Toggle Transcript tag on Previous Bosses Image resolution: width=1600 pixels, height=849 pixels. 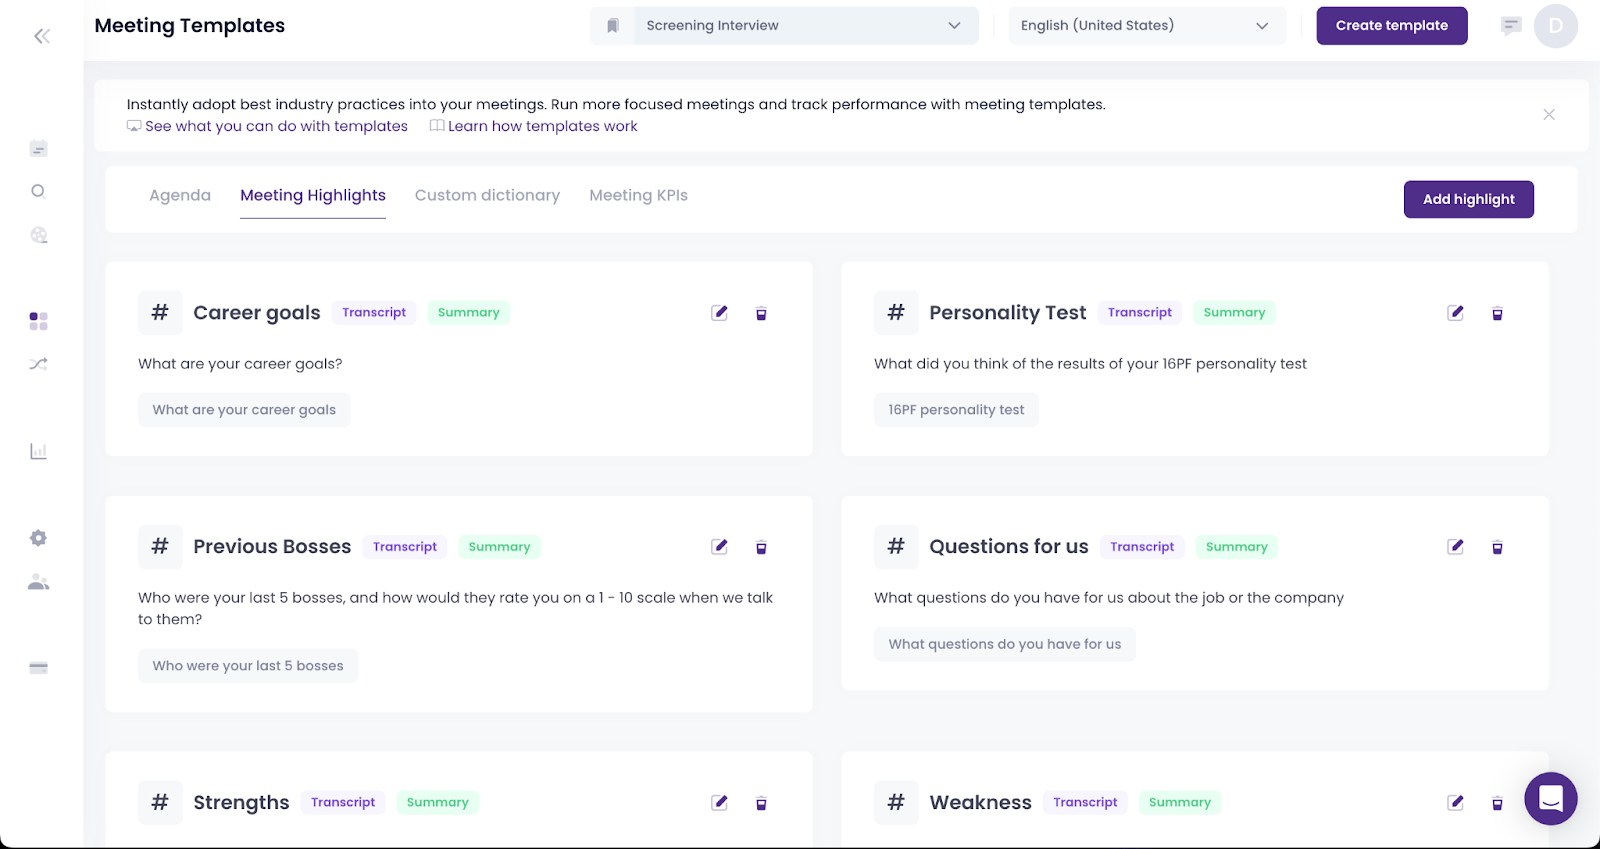(405, 547)
